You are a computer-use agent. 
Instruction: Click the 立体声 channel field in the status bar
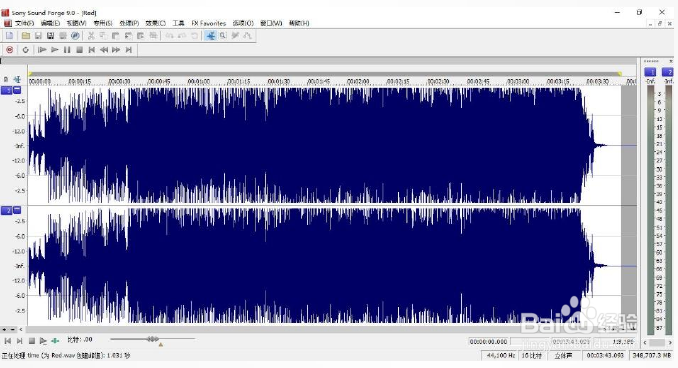[x=563, y=355]
